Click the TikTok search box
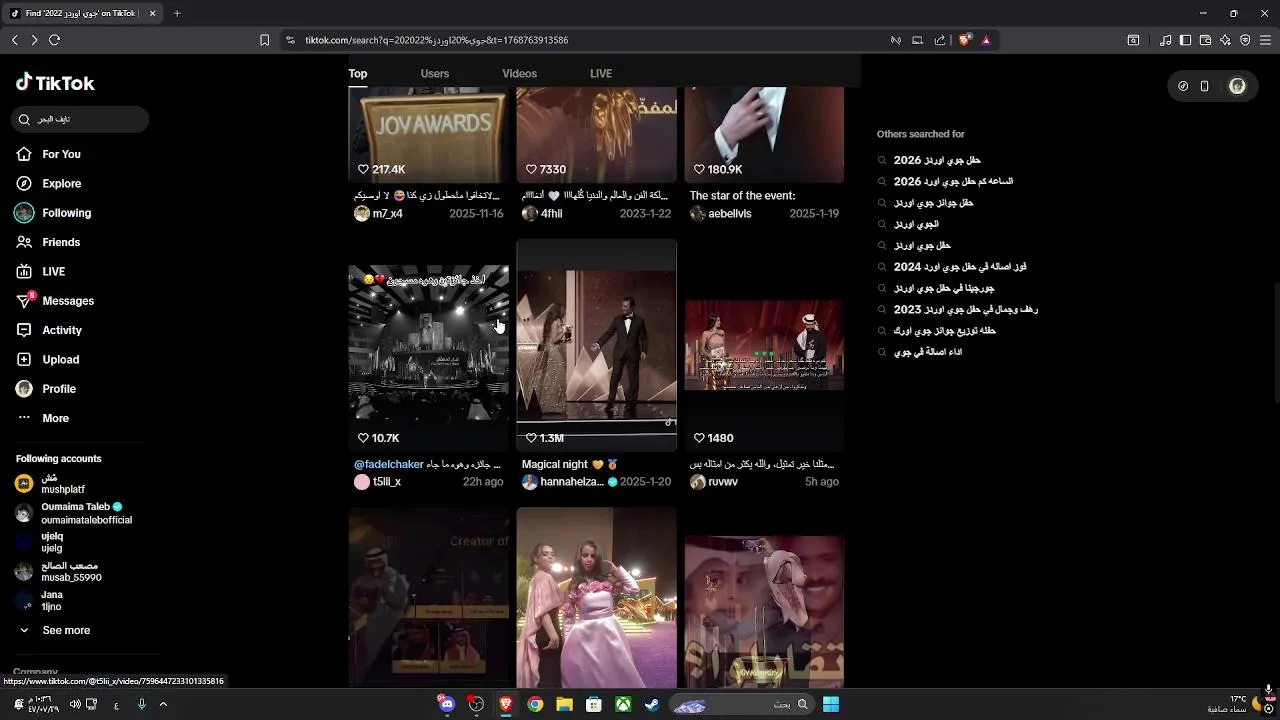Screen dimensions: 1280x720 click(82, 119)
